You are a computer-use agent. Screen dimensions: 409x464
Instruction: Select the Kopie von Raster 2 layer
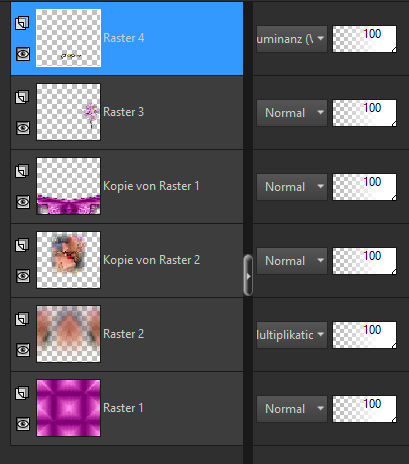127,260
